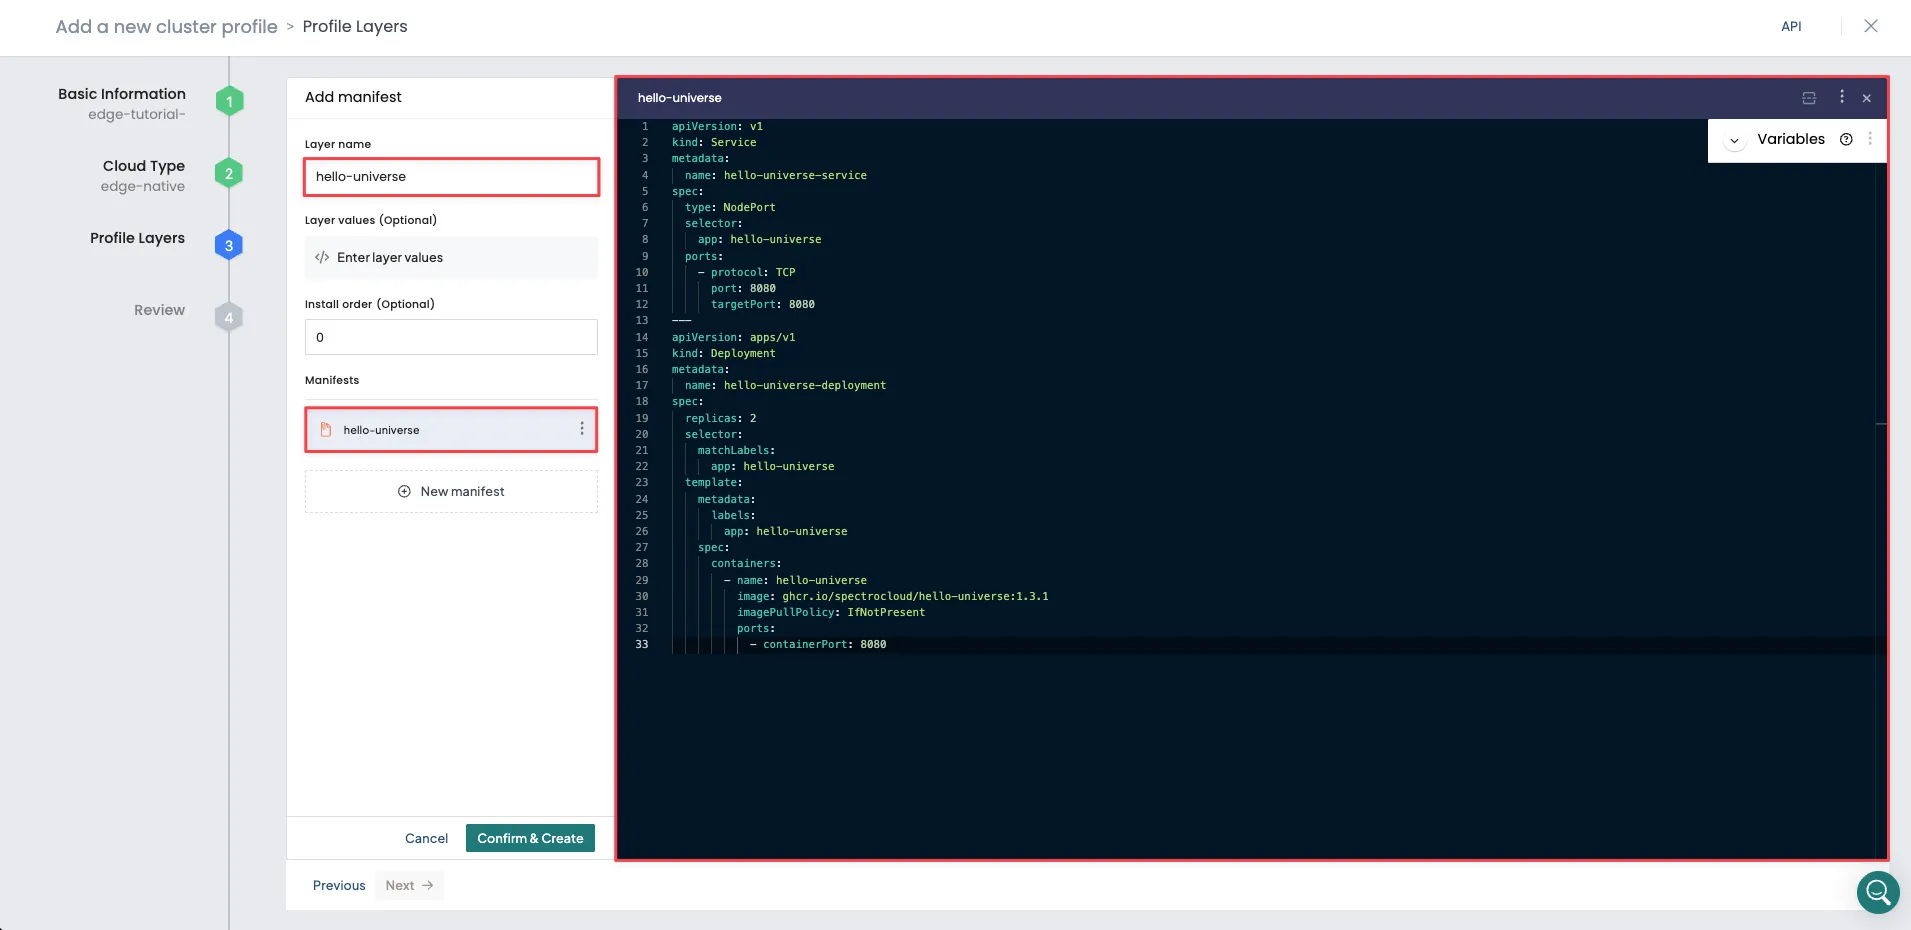Open the breadcrumb Add a new cluster profile
The image size is (1911, 930).
[x=165, y=26]
